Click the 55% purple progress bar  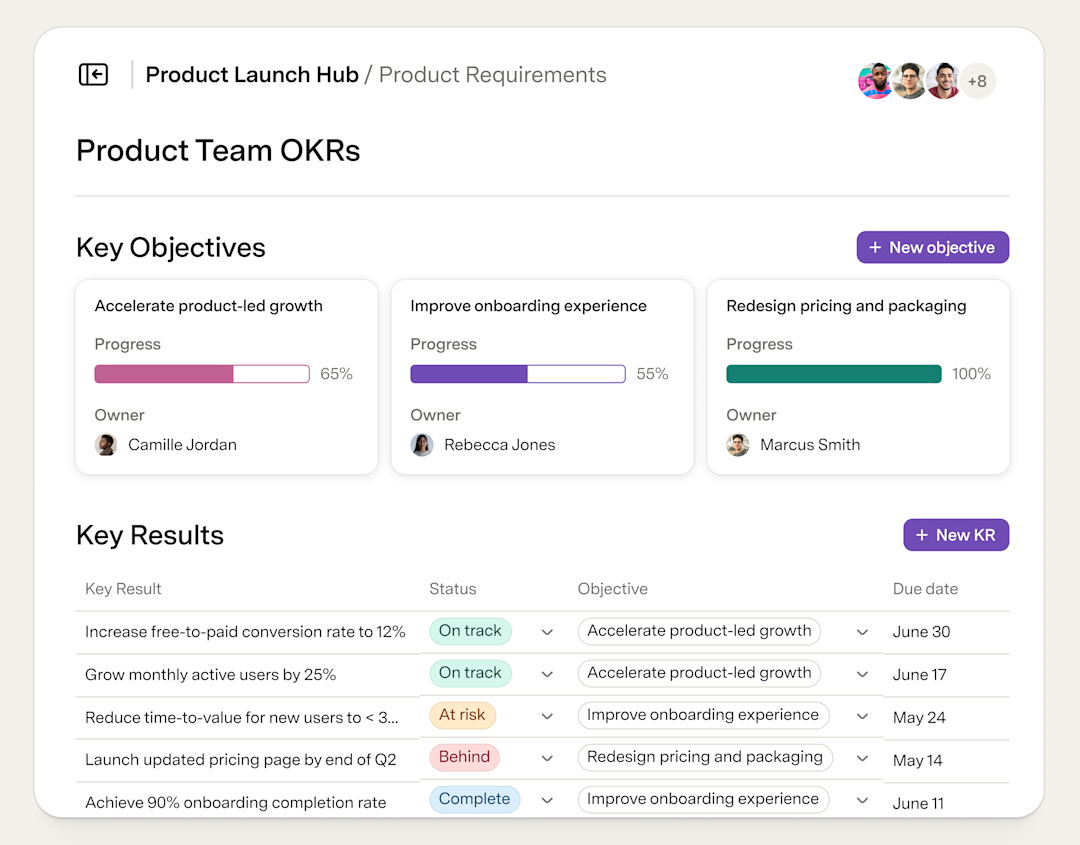tap(518, 374)
